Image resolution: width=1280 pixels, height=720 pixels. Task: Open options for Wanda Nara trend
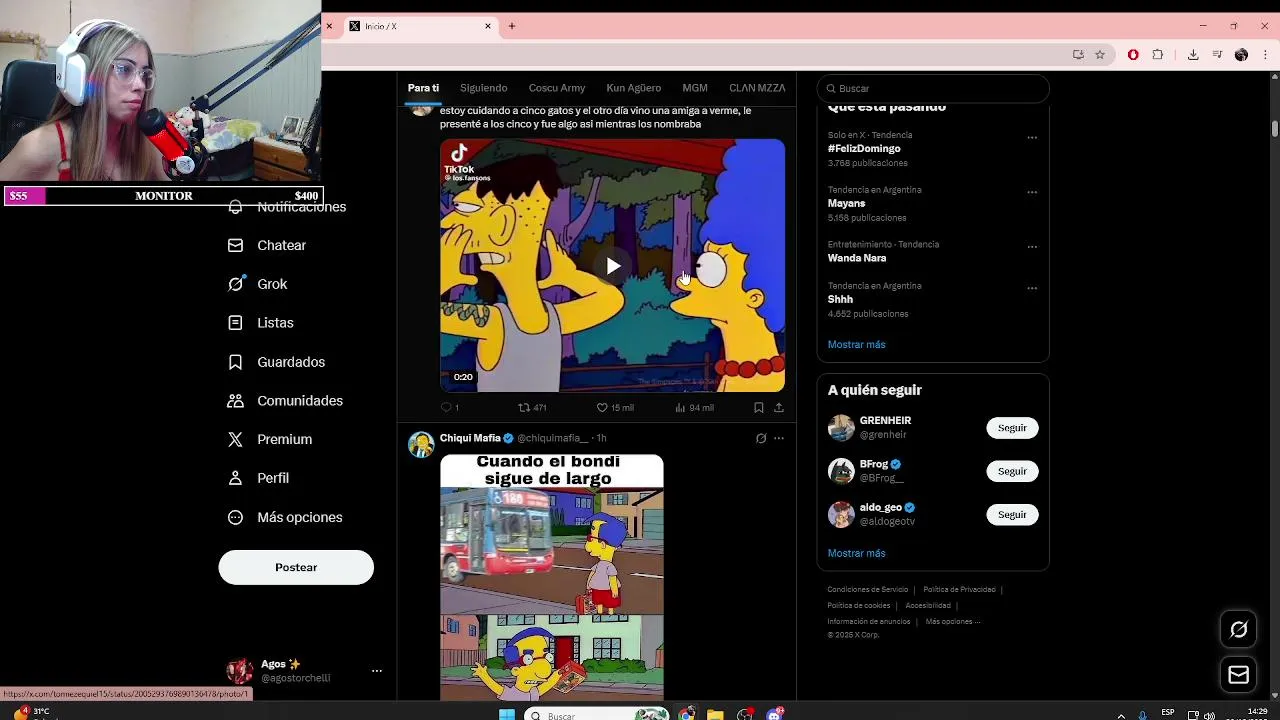tap(1032, 247)
